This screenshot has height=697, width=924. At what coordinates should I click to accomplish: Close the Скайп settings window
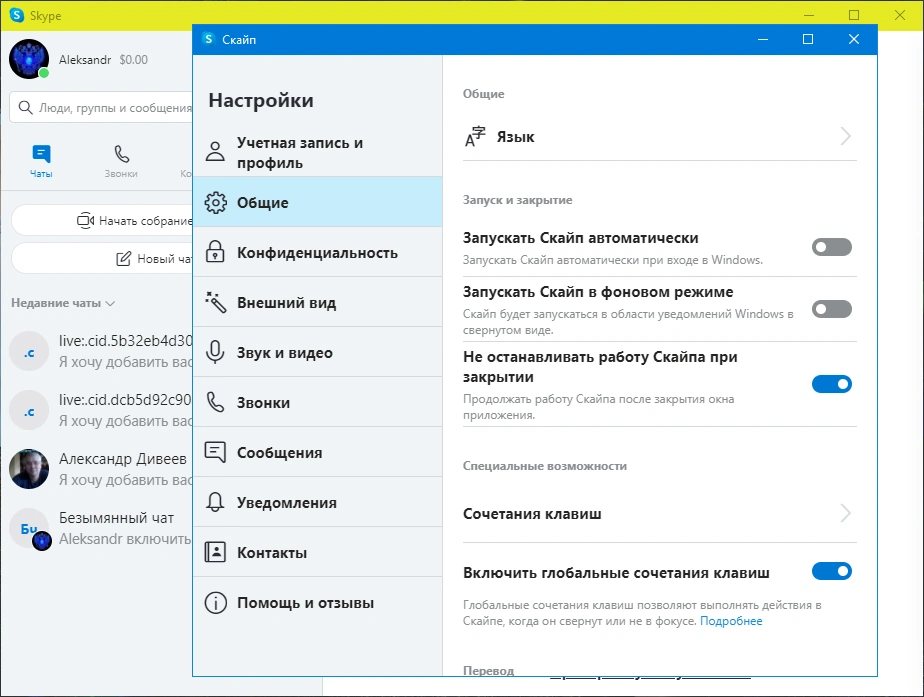pos(854,39)
